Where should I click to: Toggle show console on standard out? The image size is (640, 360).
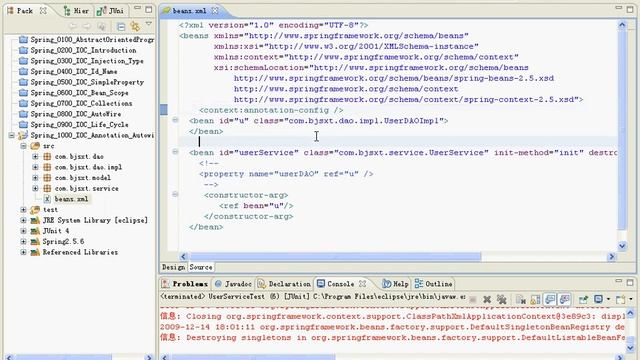click(550, 299)
